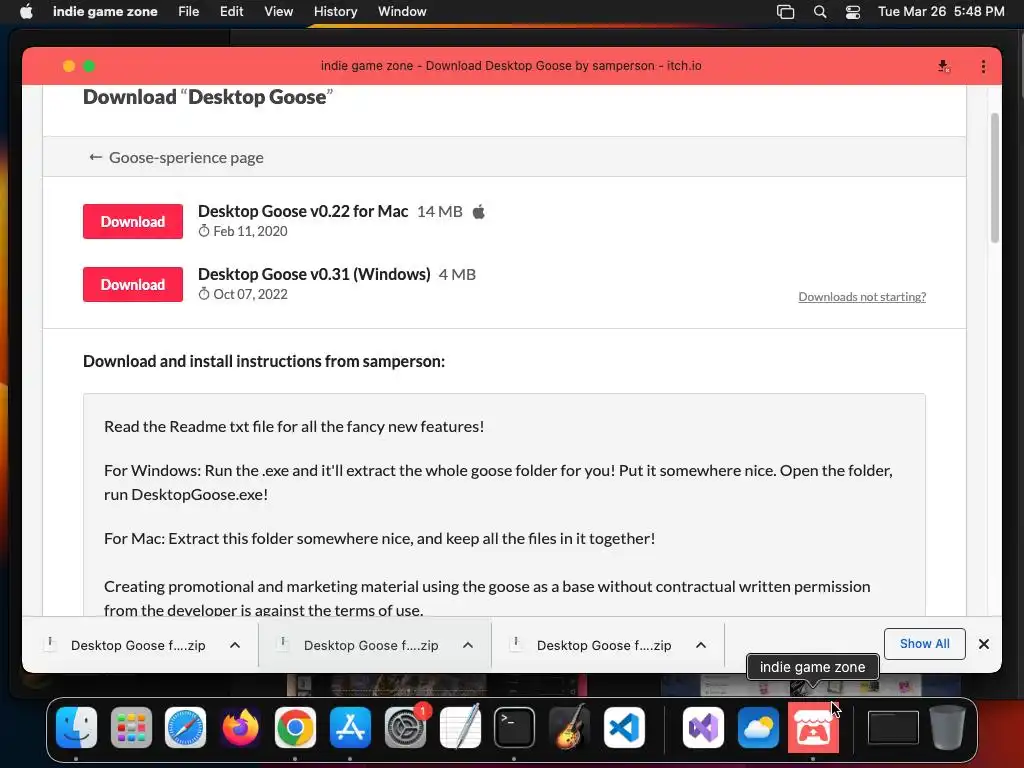This screenshot has width=1024, height=768.
Task: Click the Download "Desktop Goose" heading
Action: pos(208,97)
